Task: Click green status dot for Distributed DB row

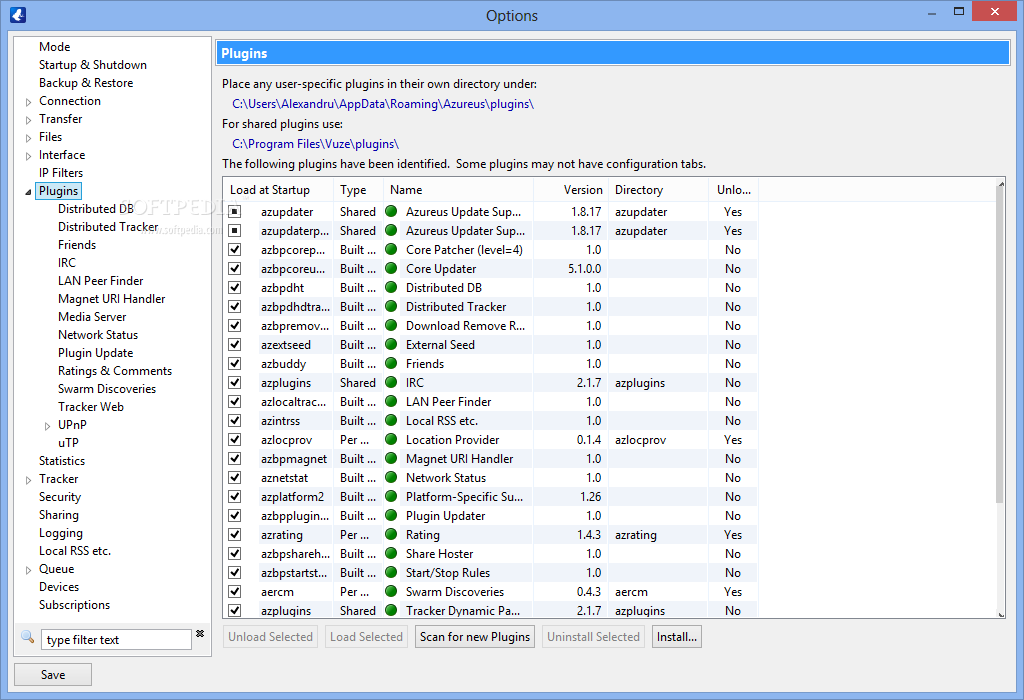Action: coord(391,287)
